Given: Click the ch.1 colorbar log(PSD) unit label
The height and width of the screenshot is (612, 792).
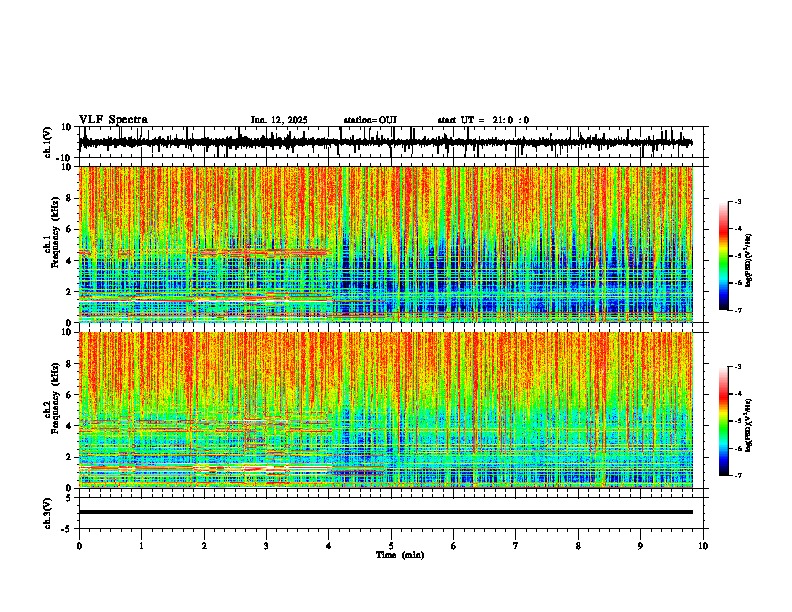Looking at the screenshot, I should 749,261.
